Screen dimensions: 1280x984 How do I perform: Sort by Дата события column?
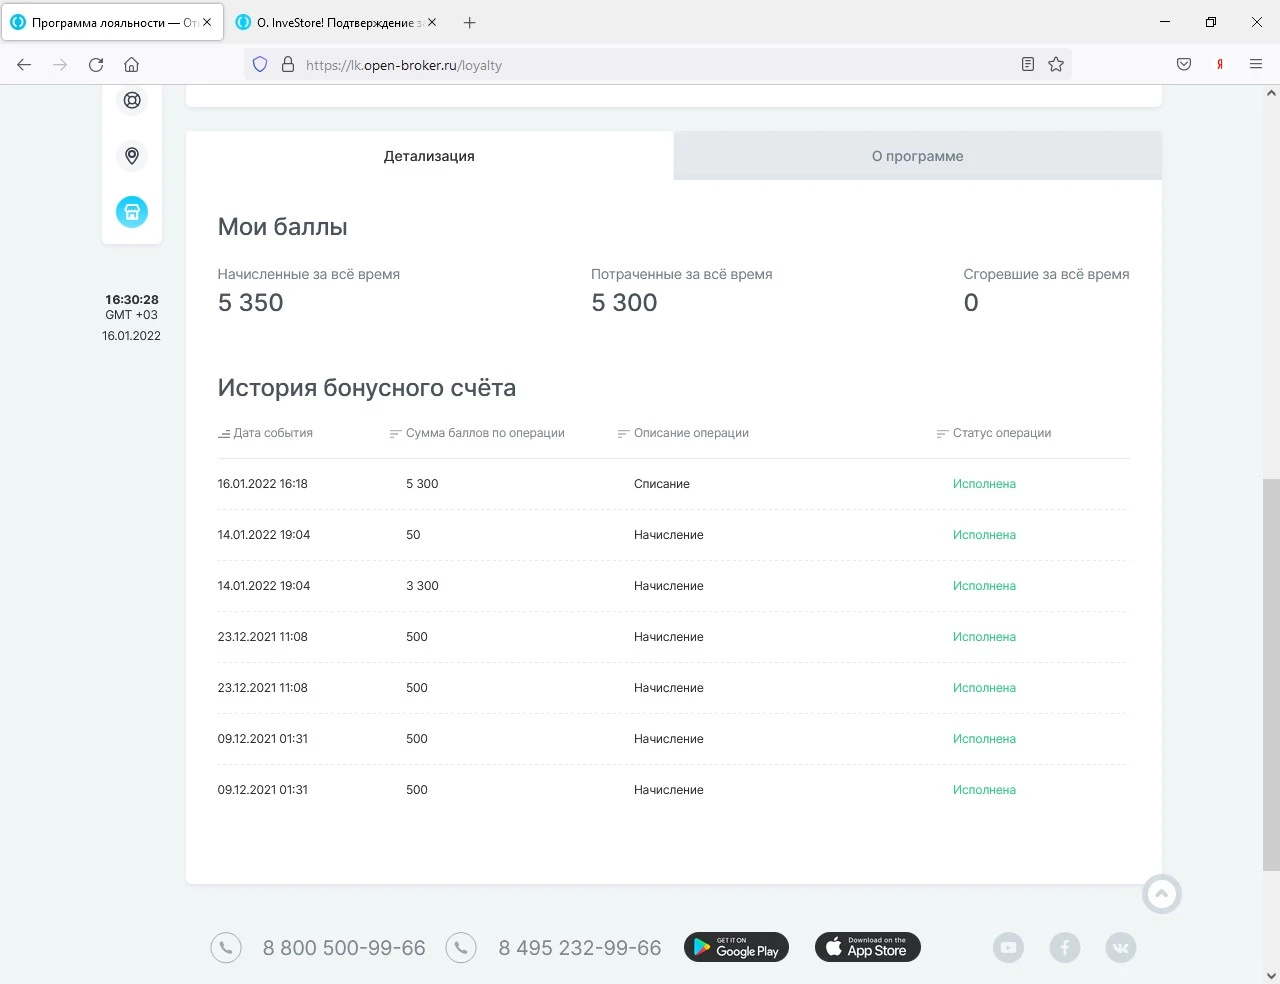(x=265, y=433)
